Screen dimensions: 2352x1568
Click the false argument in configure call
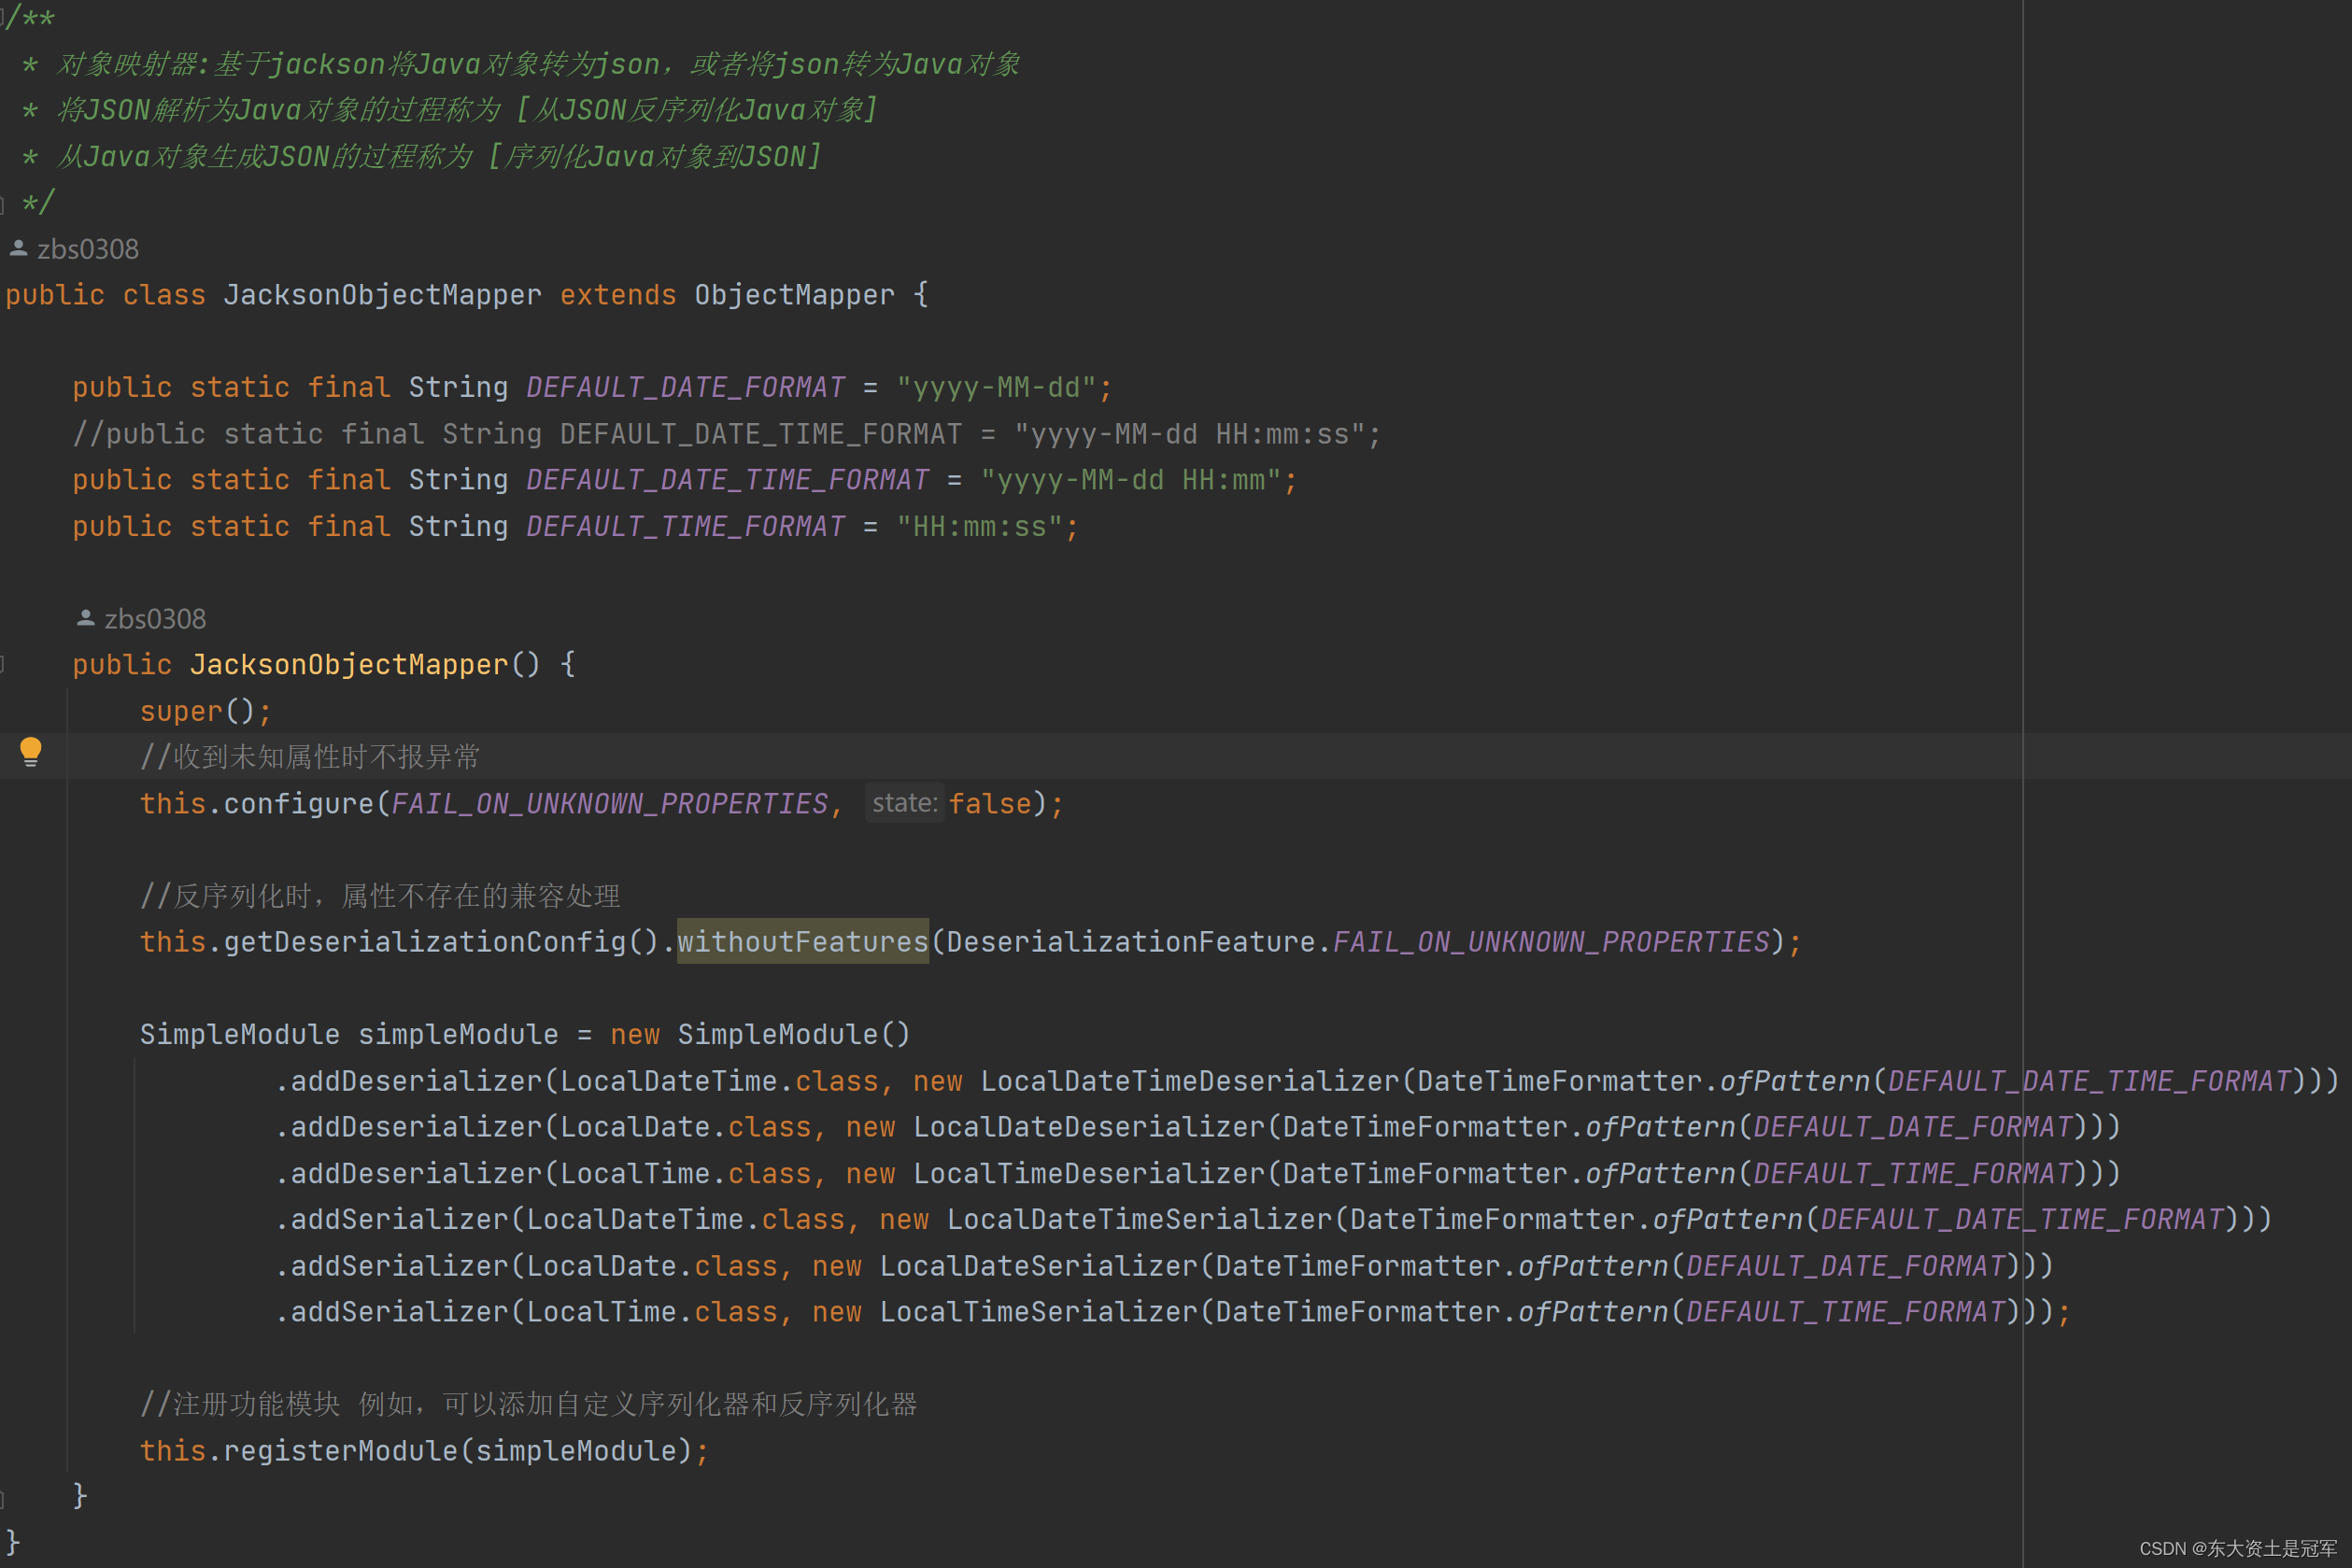tap(989, 804)
